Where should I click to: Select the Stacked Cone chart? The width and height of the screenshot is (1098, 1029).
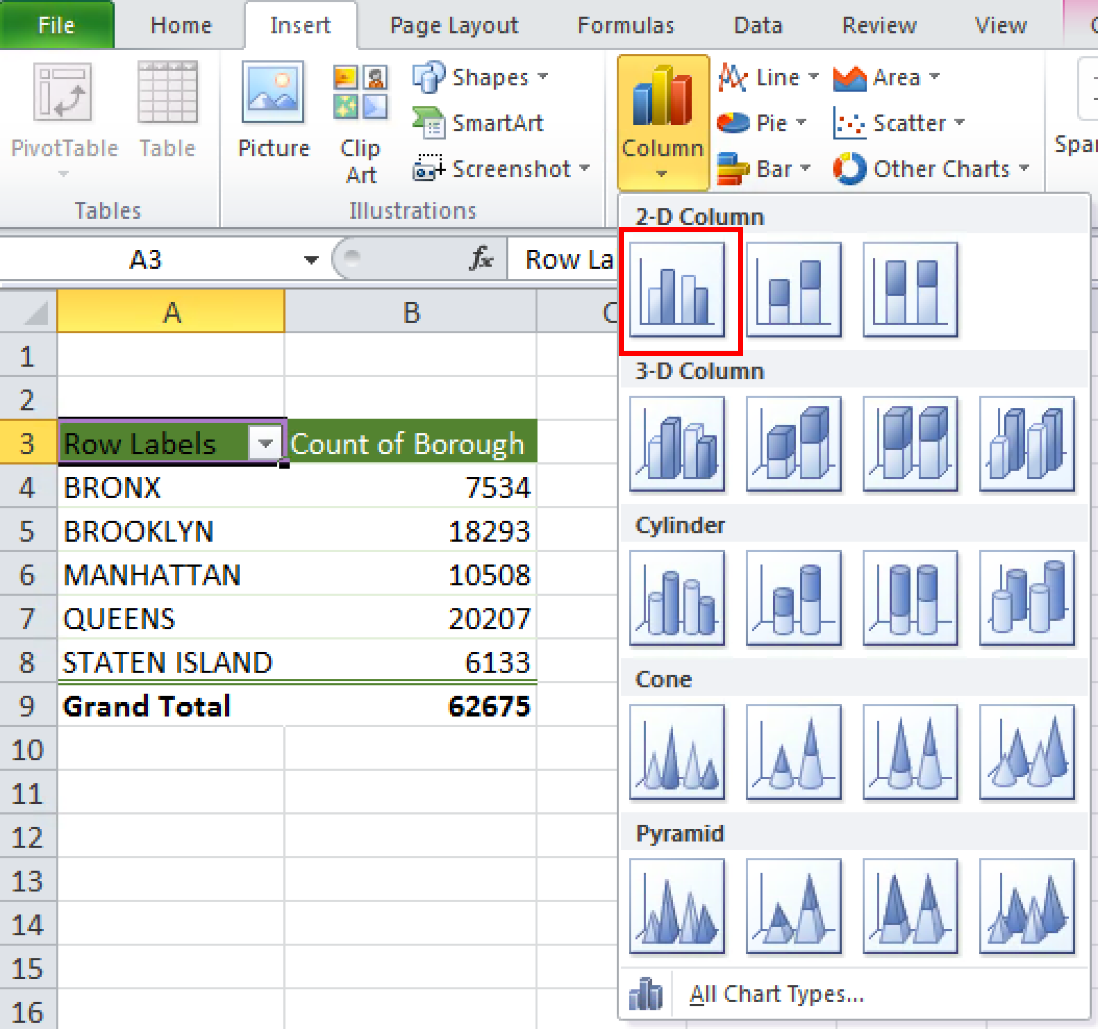point(793,752)
